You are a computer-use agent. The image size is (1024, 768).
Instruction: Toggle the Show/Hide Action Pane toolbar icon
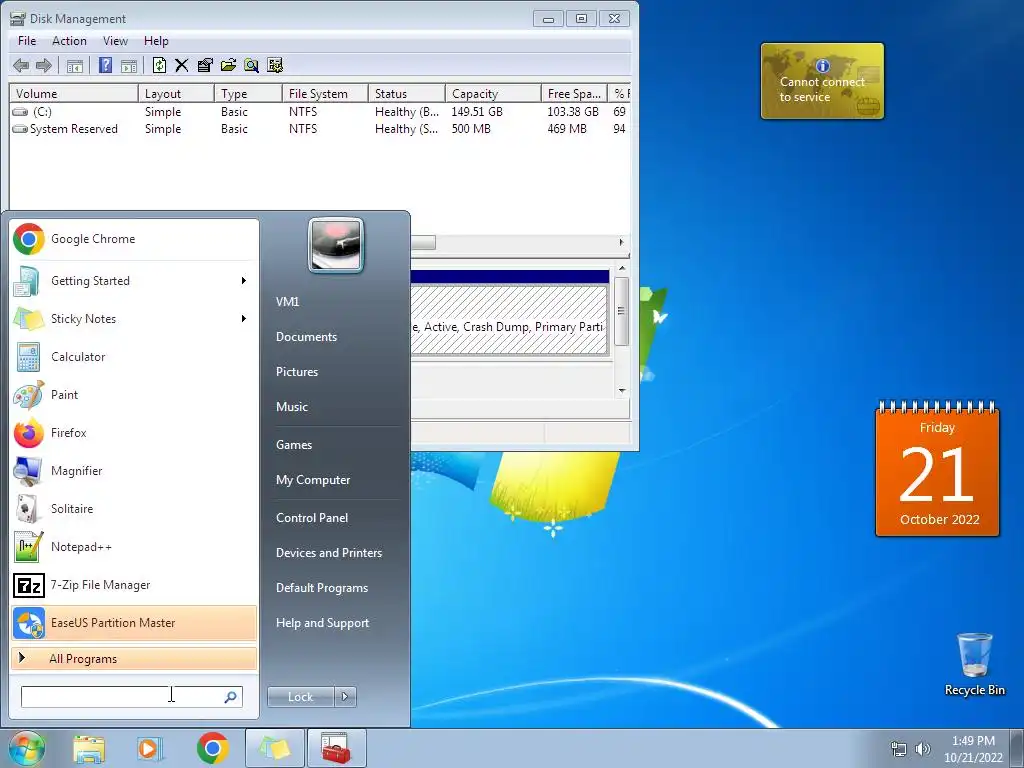129,65
